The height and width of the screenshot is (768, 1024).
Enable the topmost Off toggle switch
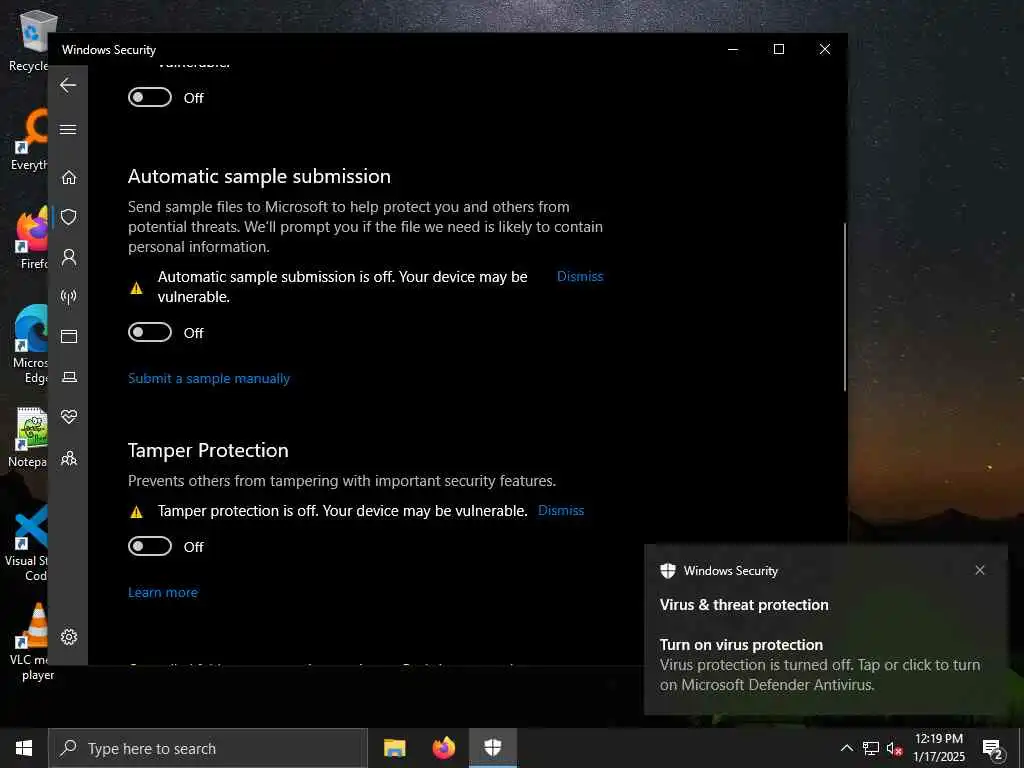pyautogui.click(x=150, y=97)
